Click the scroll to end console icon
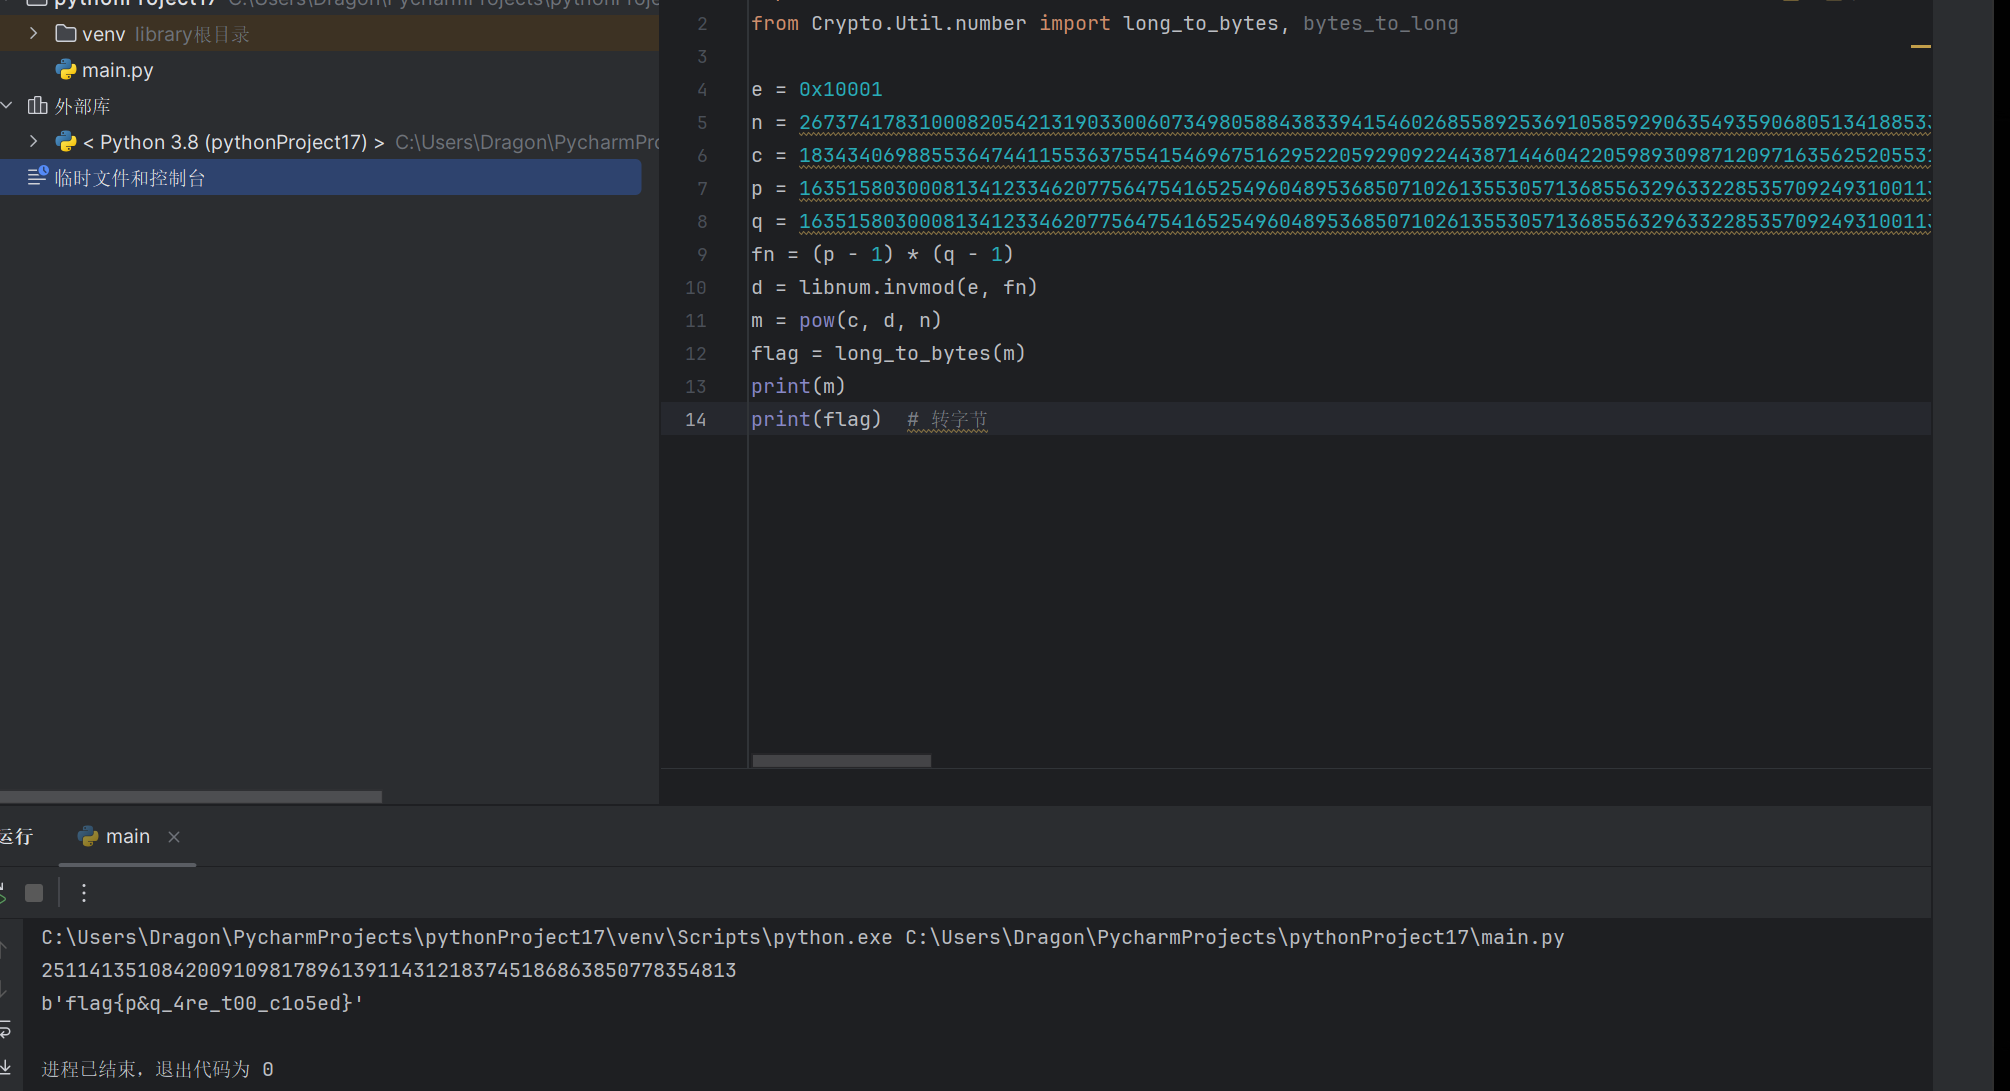Screen dimensions: 2010x1091 pyautogui.click(x=5, y=1067)
